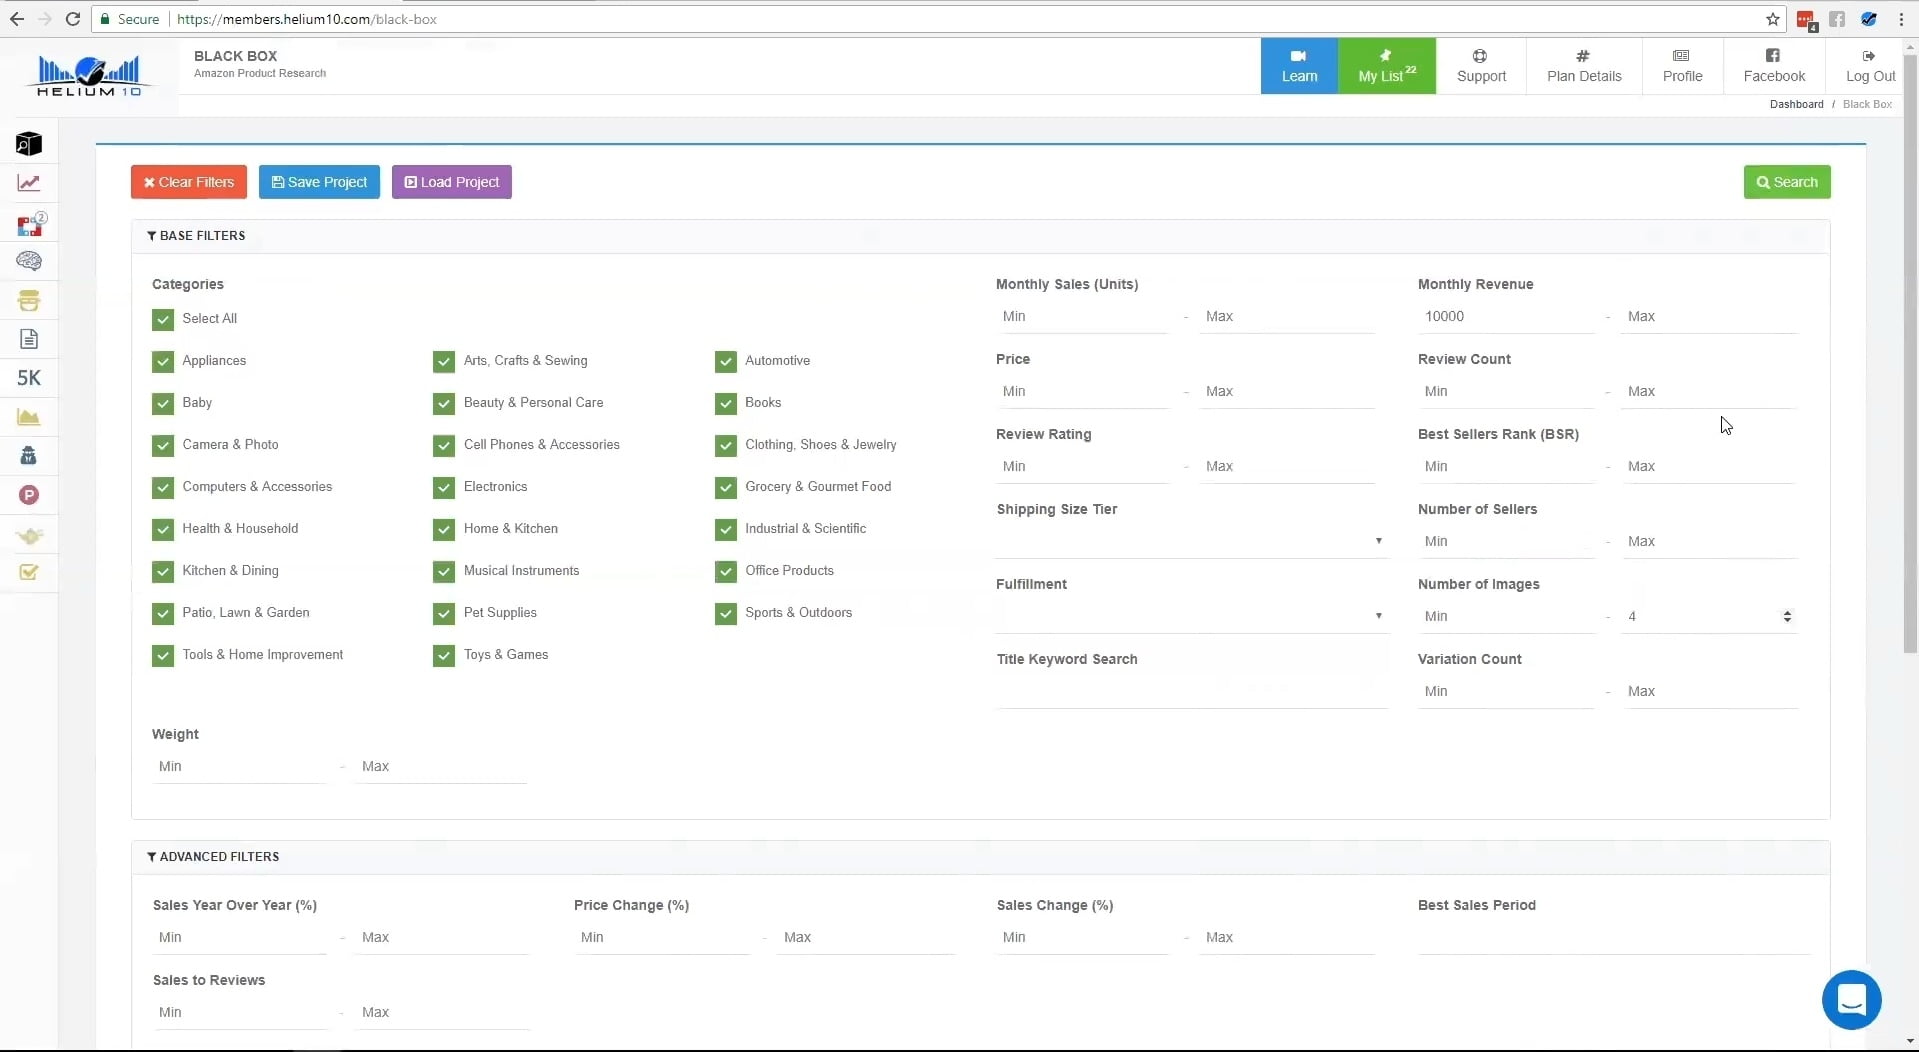Open the yellow masked face sidebar icon
Image resolution: width=1919 pixels, height=1052 pixels.
[x=29, y=300]
